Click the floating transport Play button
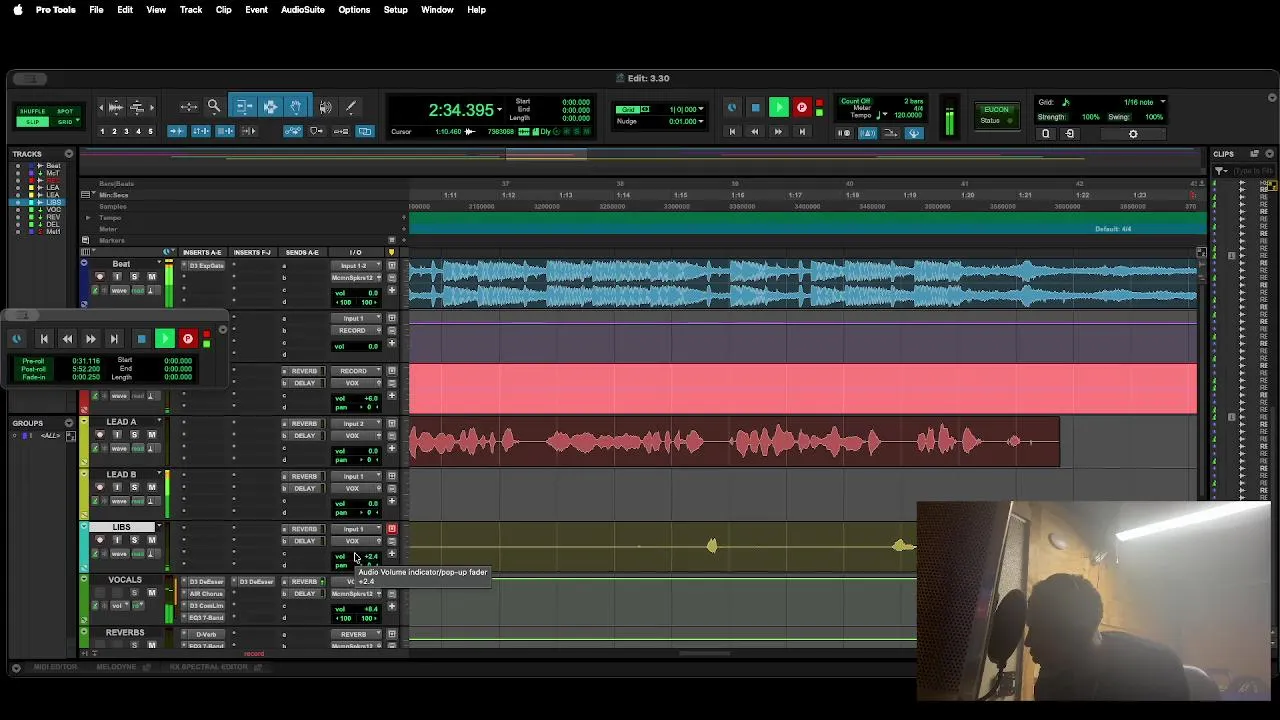1280x720 pixels. (165, 339)
